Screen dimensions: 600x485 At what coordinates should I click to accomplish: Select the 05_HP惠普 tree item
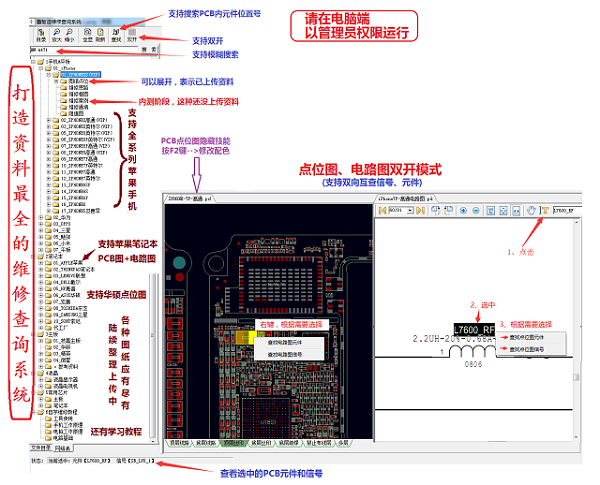[64, 289]
